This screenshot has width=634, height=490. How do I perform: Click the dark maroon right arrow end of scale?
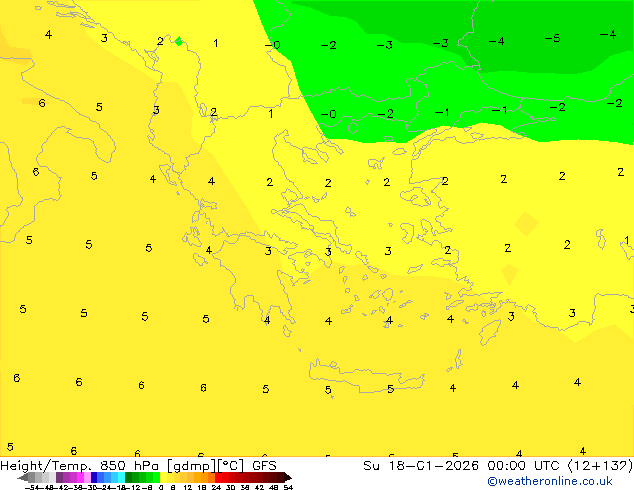point(288,478)
